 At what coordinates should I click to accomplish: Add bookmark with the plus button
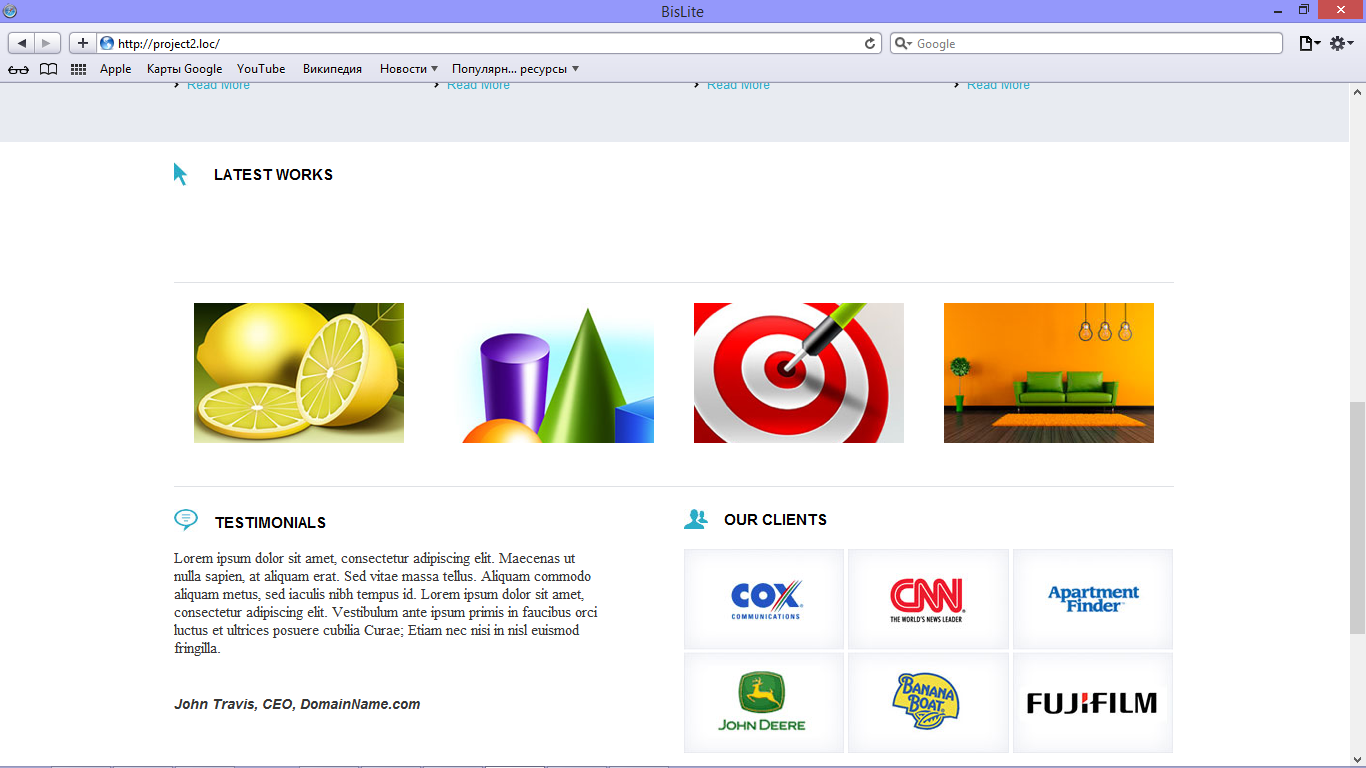click(82, 43)
